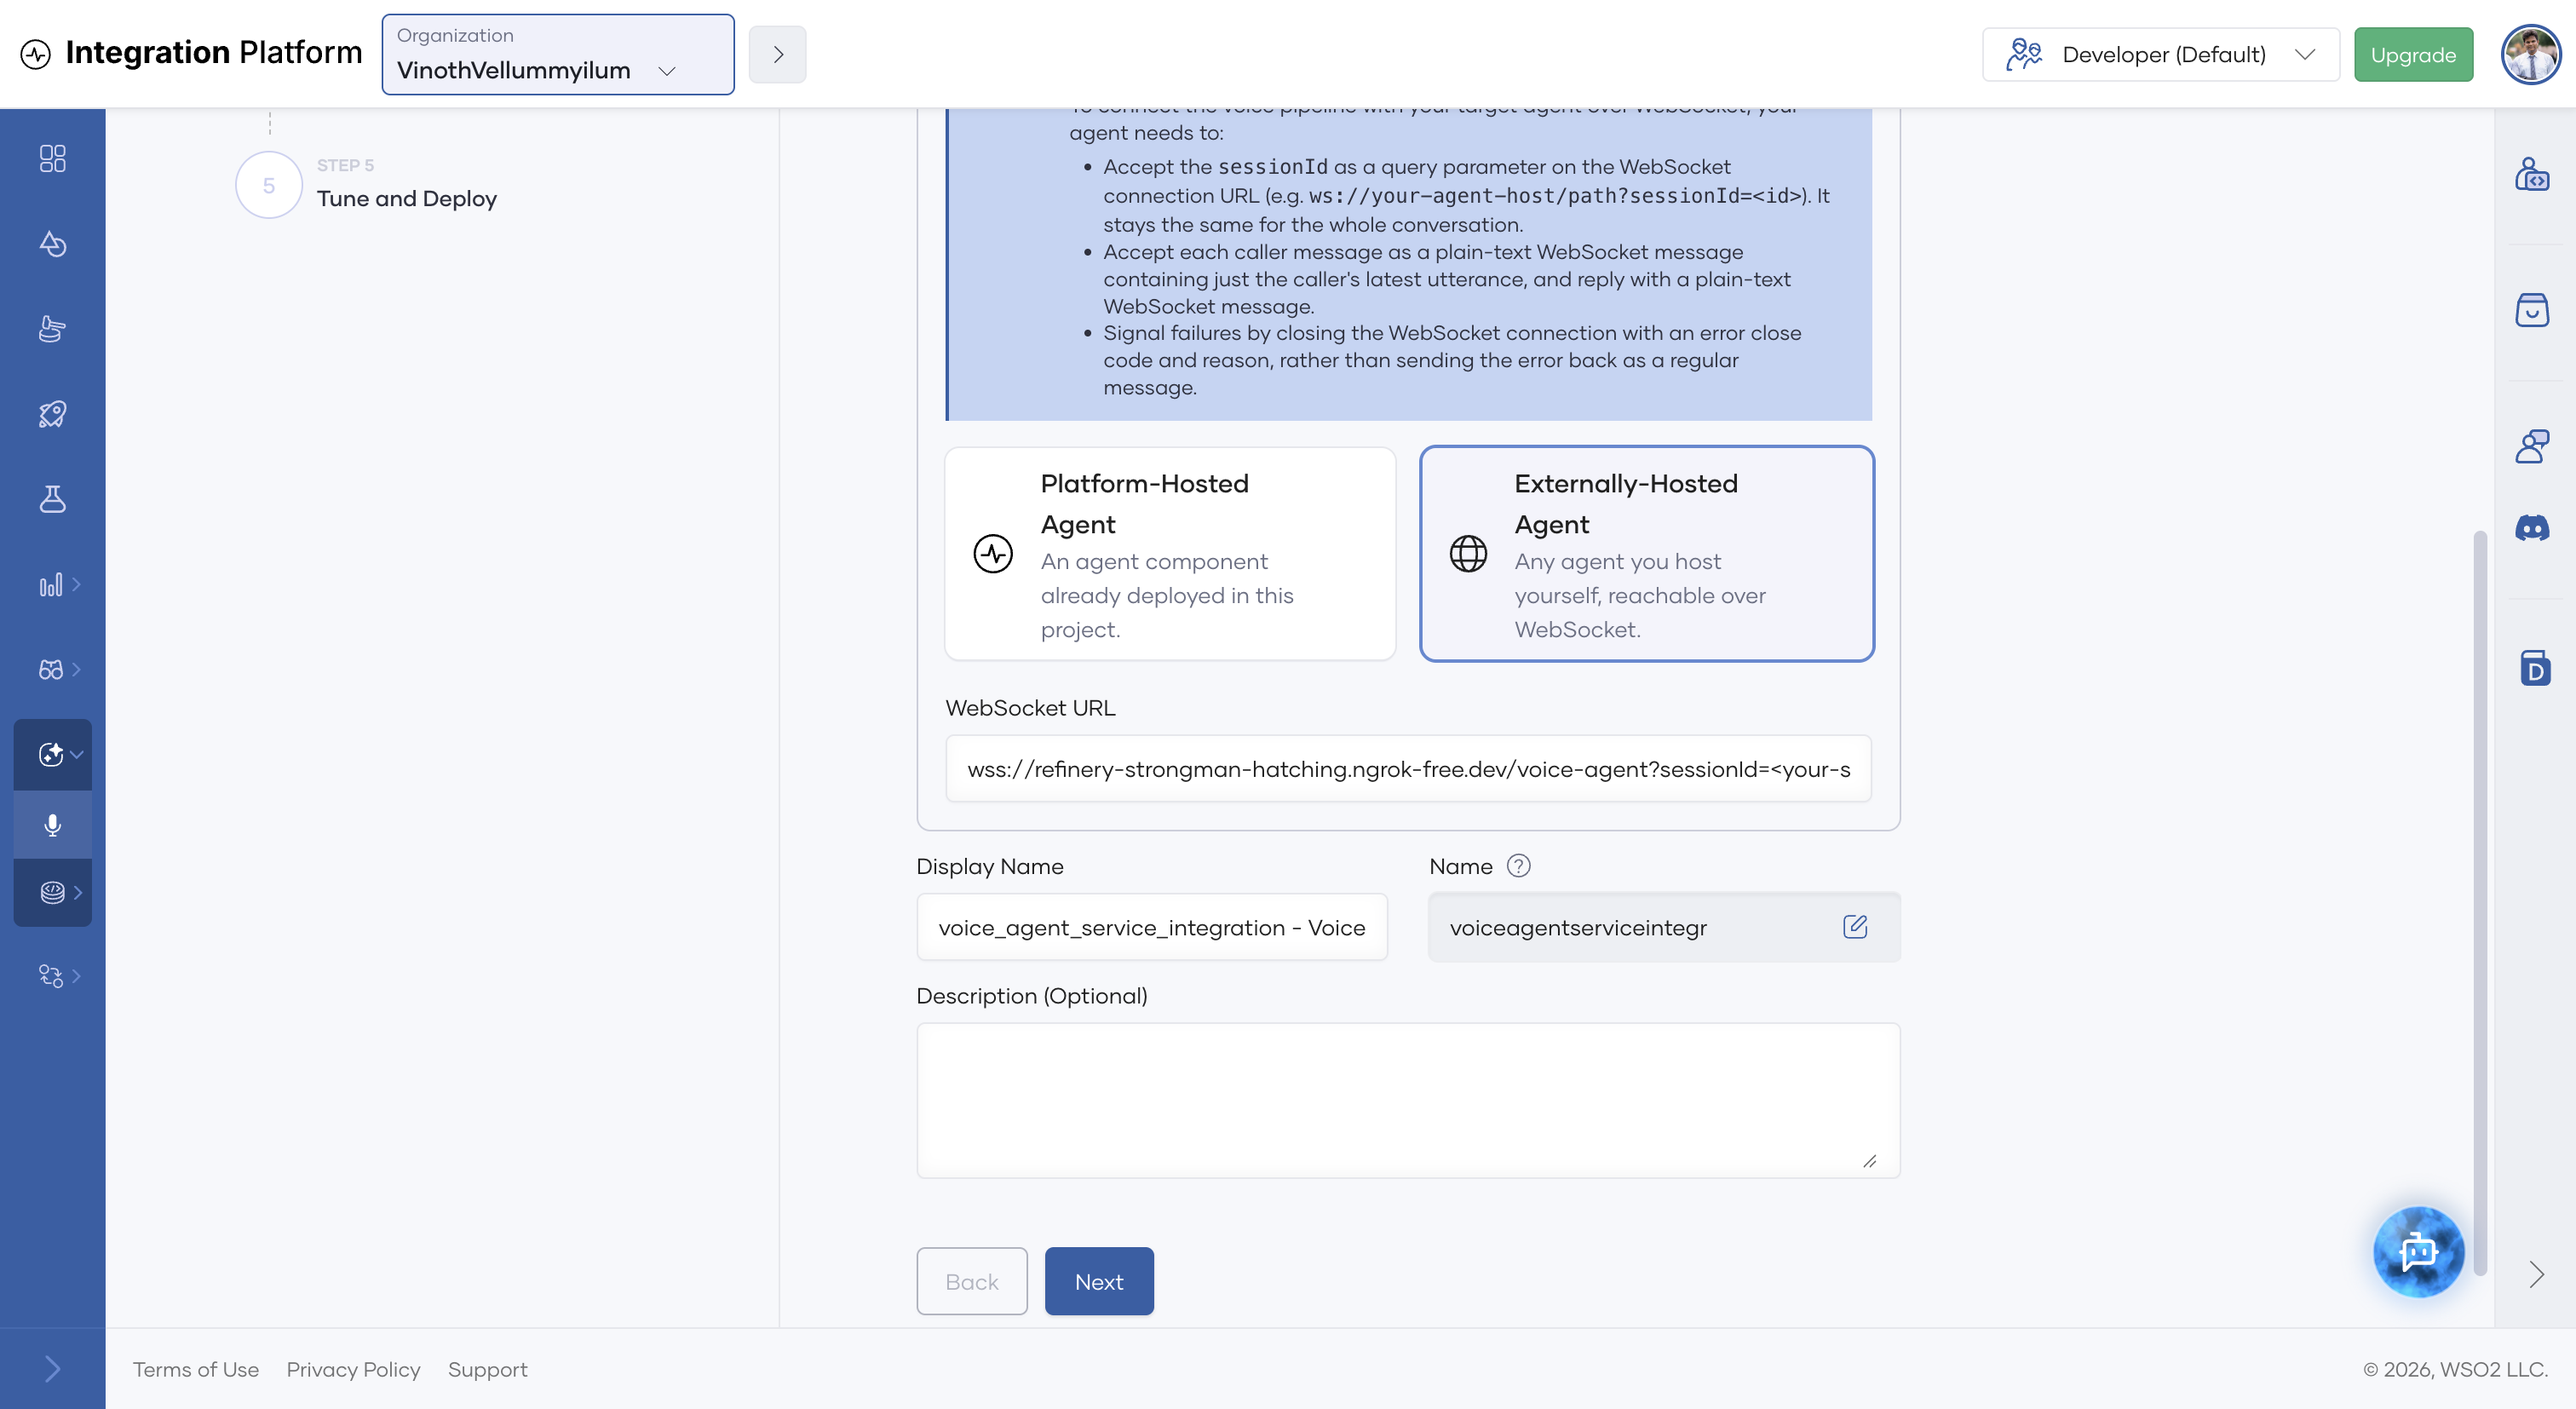This screenshot has height=1409, width=2576.
Task: Expand the right rail chevron arrow
Action: 2535,1274
